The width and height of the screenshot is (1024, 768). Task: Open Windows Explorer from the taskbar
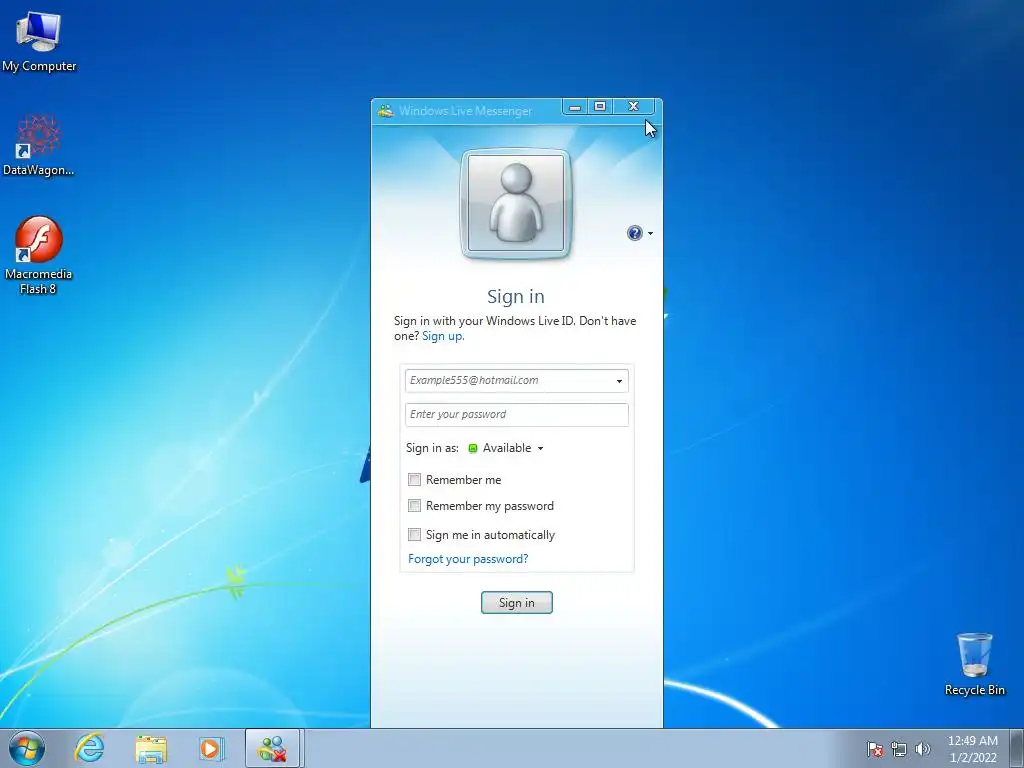[151, 748]
